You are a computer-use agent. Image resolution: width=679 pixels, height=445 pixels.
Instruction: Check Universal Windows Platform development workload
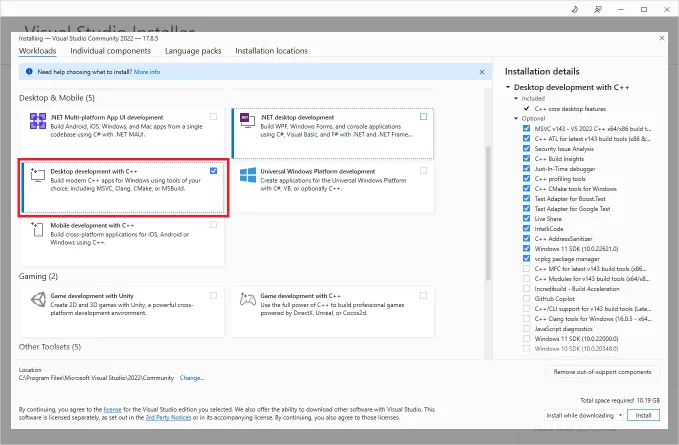tap(424, 171)
